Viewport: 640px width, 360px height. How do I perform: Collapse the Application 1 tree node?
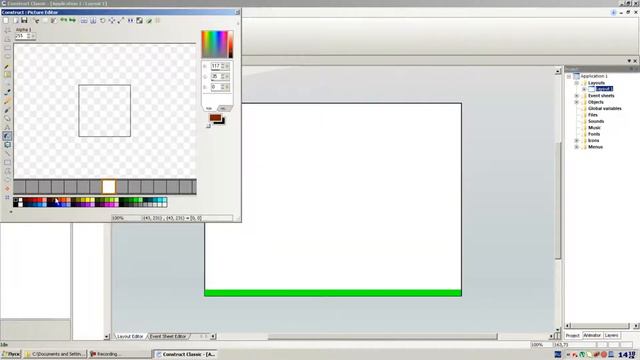coord(569,76)
